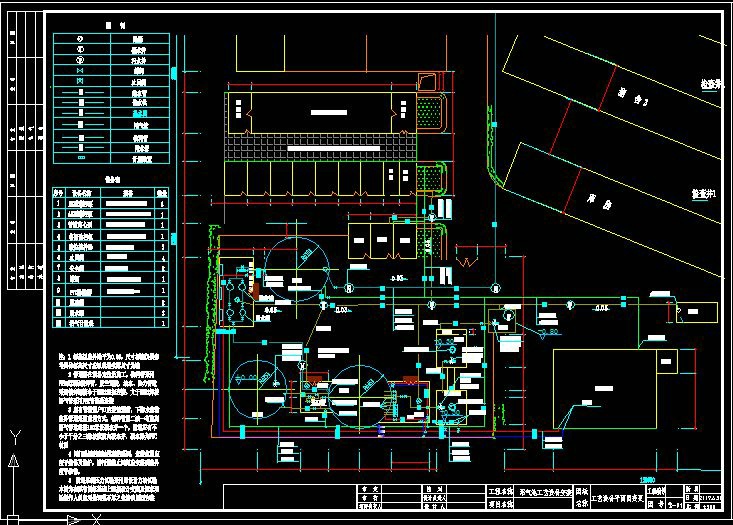Select the dashed rectangle symbol in the last legend row
733x525 pixels.
81,158
